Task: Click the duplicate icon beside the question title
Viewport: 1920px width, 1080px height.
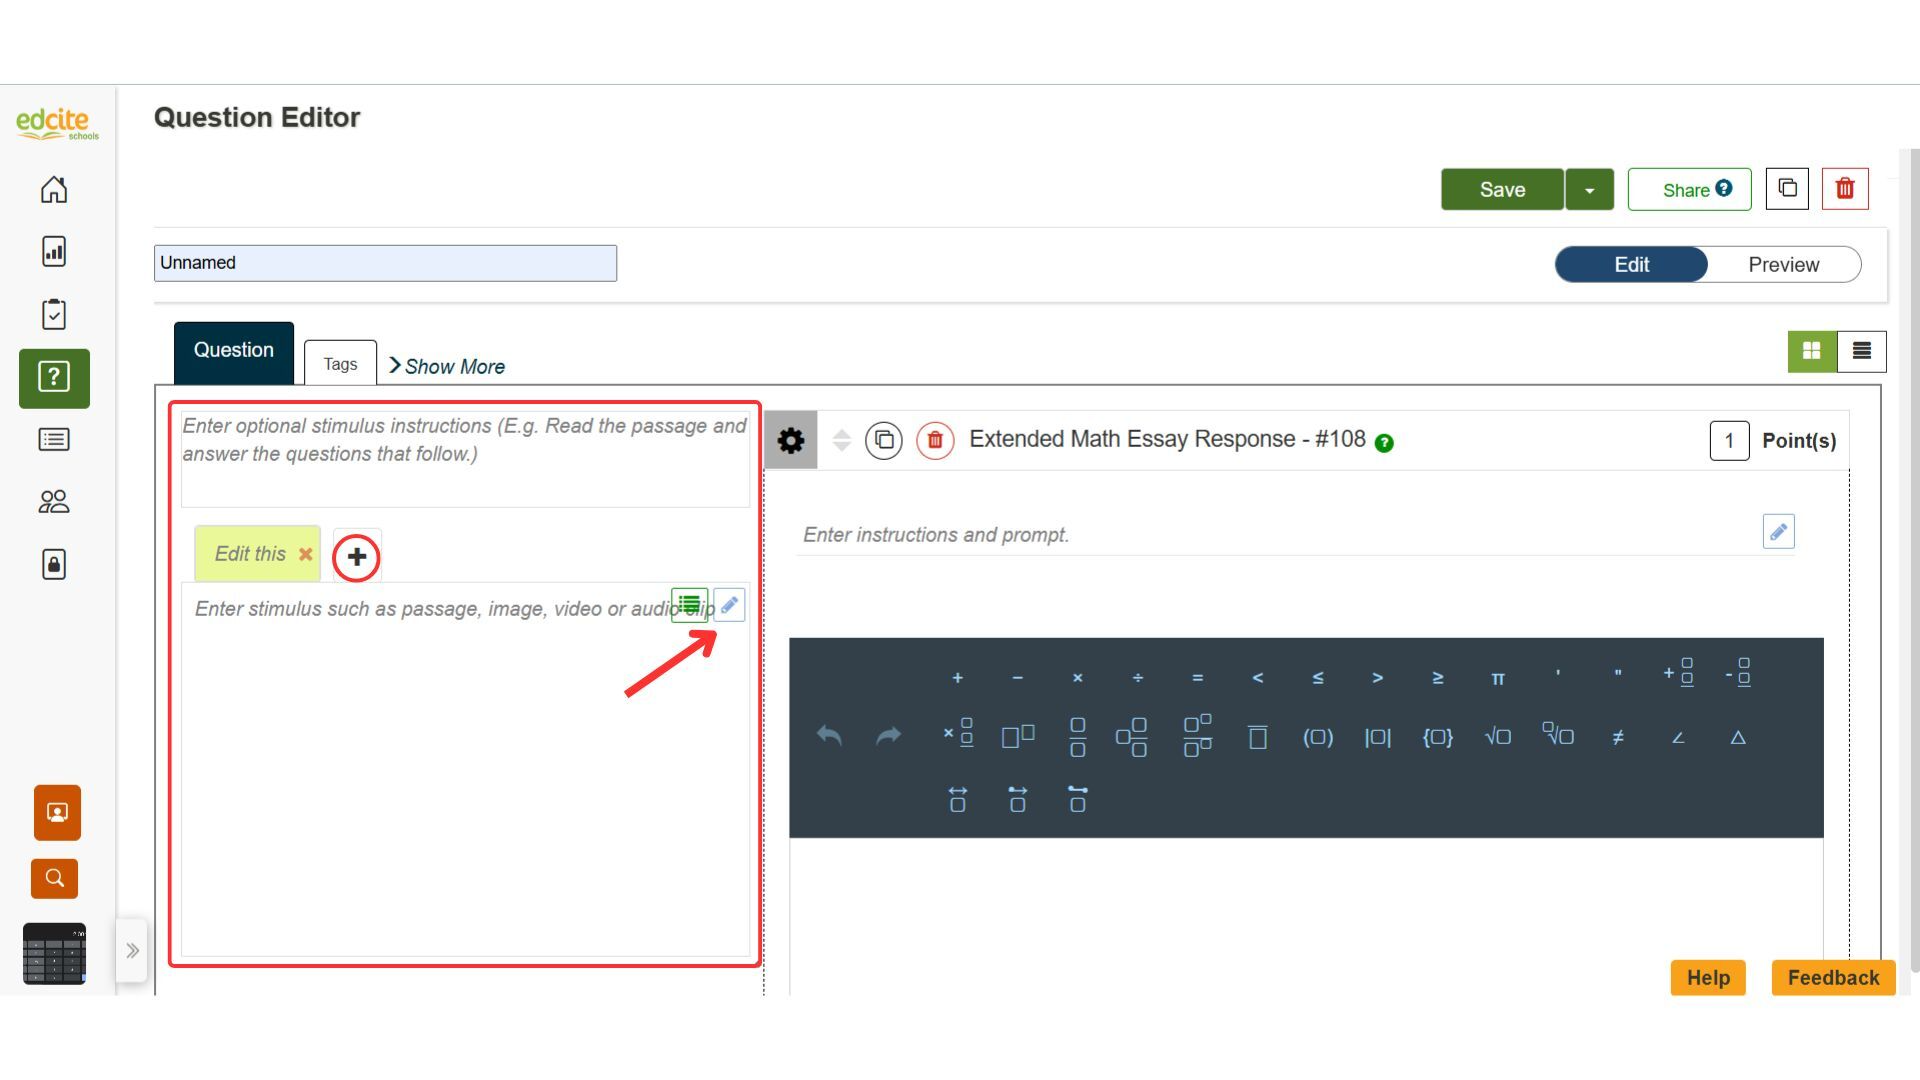Action: pos(884,440)
